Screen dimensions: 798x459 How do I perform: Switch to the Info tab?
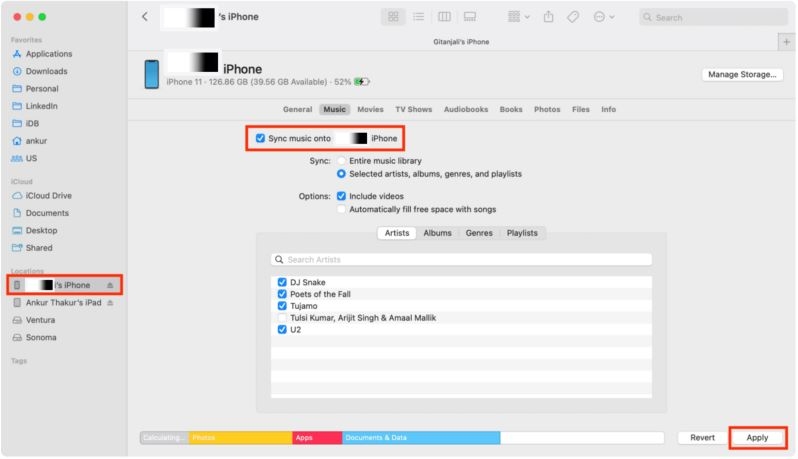(x=608, y=109)
